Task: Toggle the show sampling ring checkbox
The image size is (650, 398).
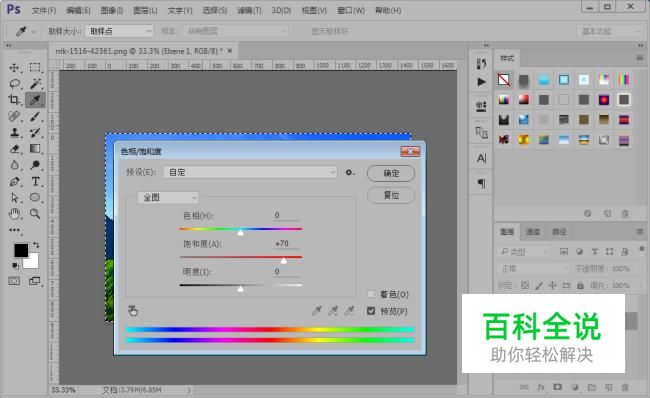Action: tap(301, 31)
